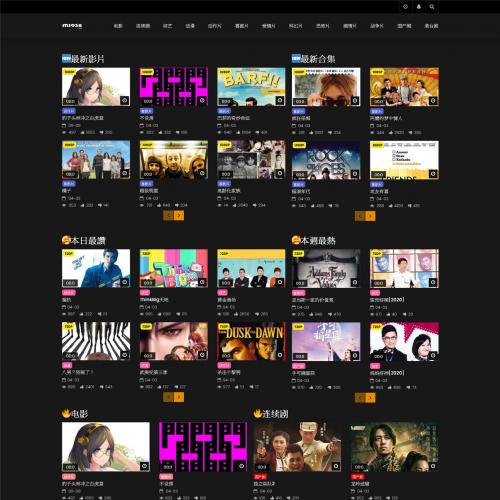500x500 pixels.
Task: Click corner overlay icon on BARFI! thumbnail
Action: (x=280, y=100)
